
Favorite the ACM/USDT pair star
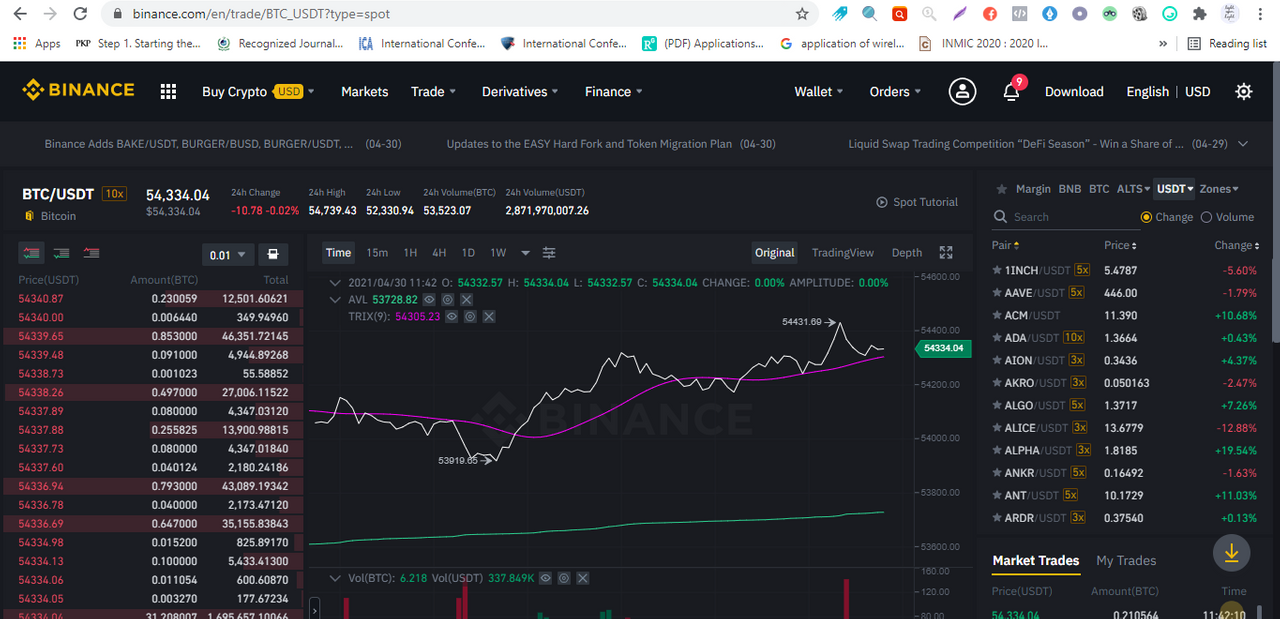[x=997, y=315]
